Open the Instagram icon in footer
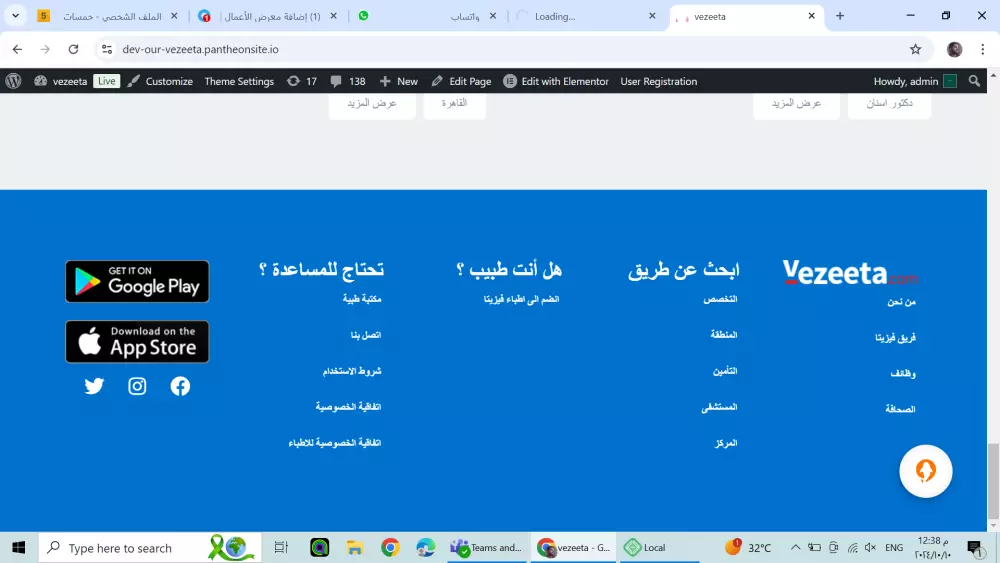The width and height of the screenshot is (1000, 563). pyautogui.click(x=137, y=386)
